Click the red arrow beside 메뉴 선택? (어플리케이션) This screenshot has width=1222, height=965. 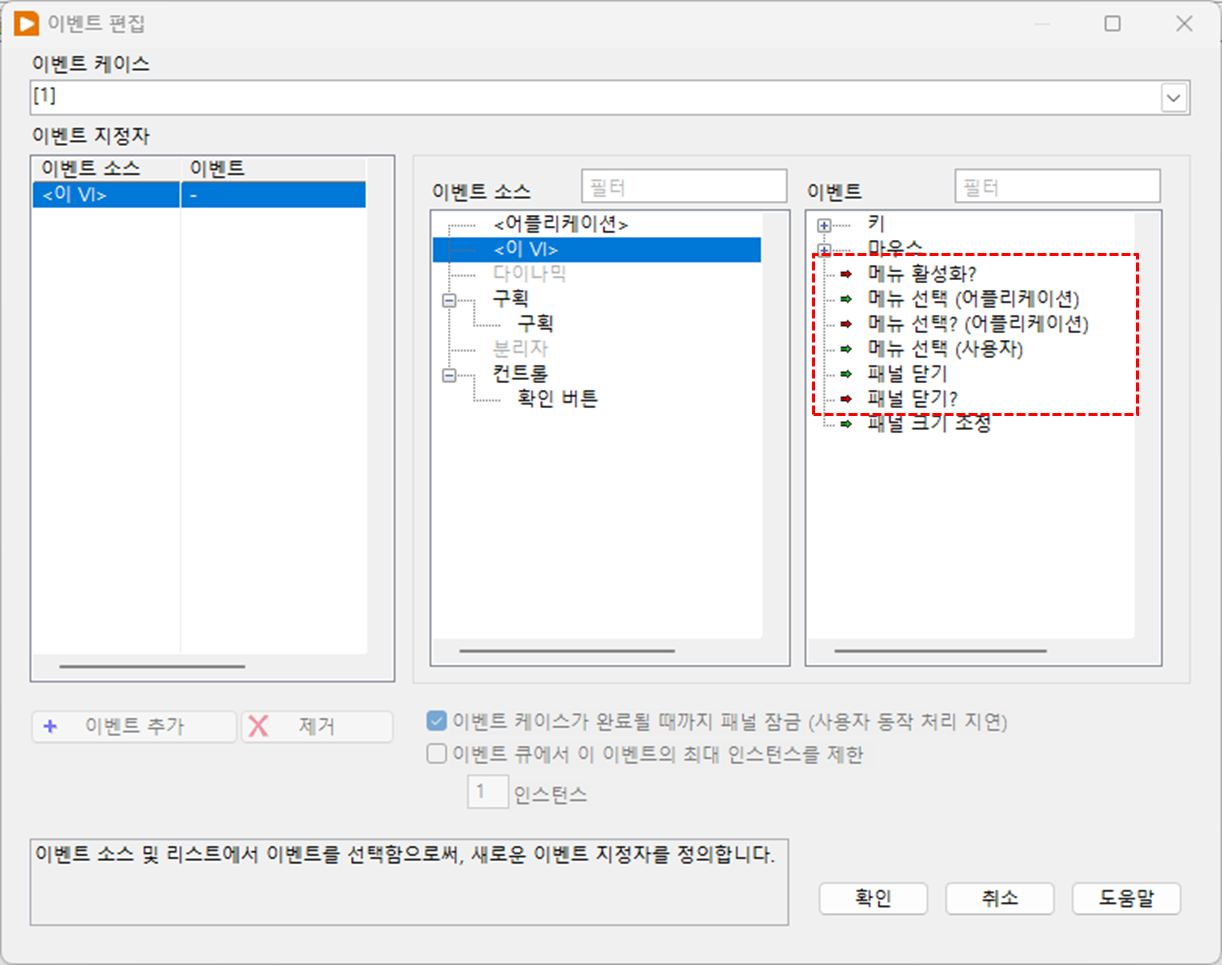[x=846, y=324]
